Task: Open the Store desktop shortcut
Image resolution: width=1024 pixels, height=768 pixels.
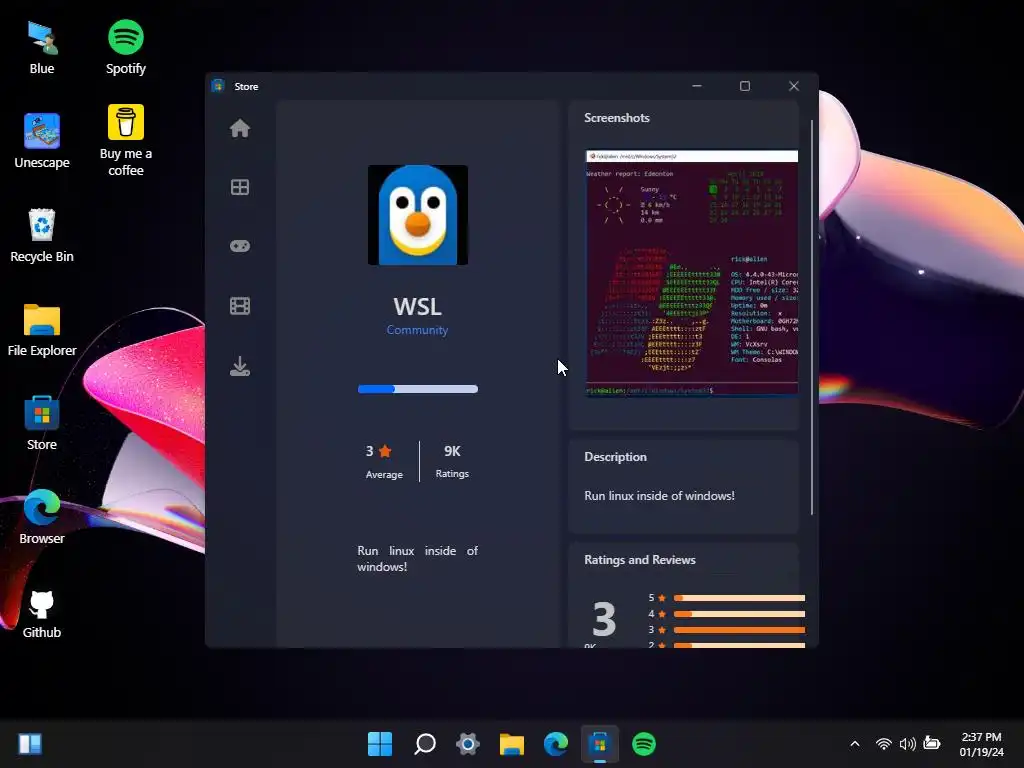Action: [x=42, y=423]
